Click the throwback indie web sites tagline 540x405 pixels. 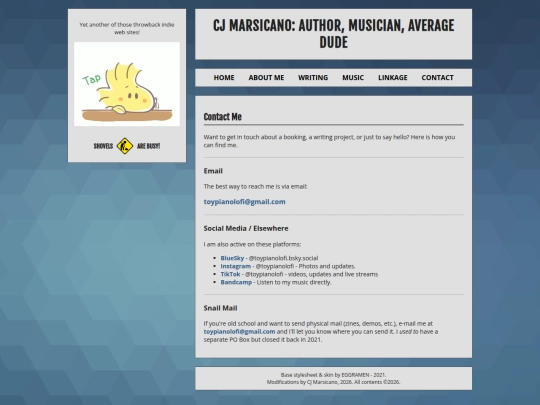coord(127,28)
